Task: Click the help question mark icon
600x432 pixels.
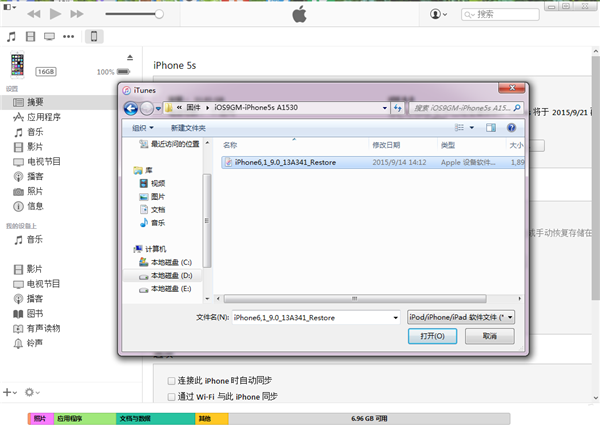Action: point(511,128)
